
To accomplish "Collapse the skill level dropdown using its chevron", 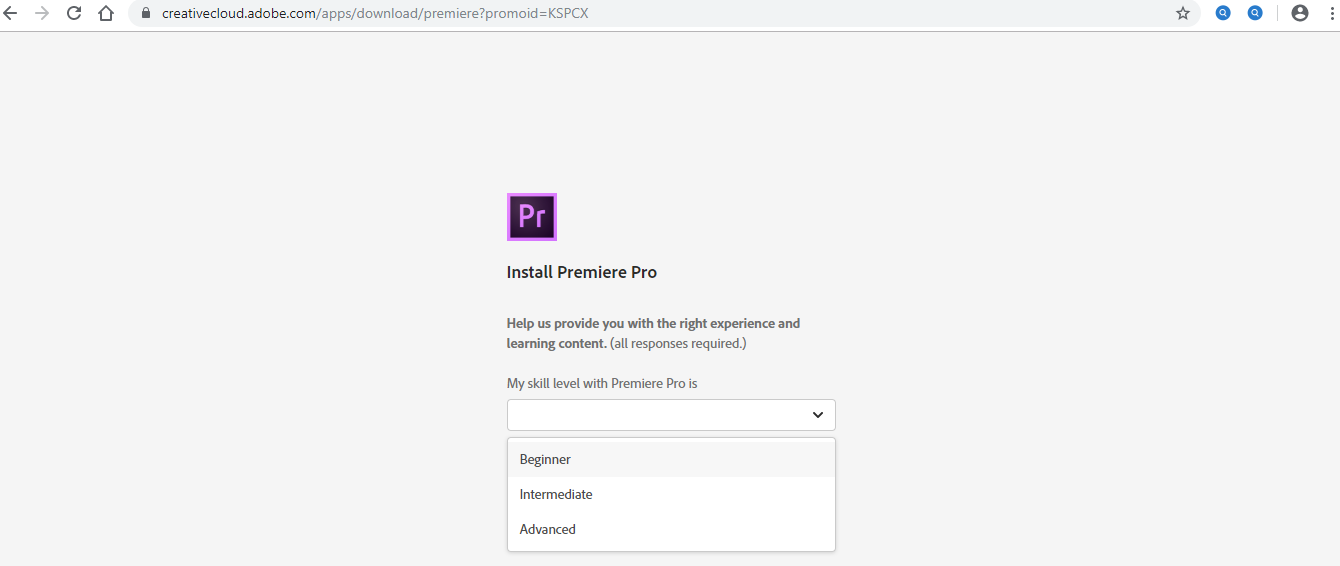I will (818, 415).
